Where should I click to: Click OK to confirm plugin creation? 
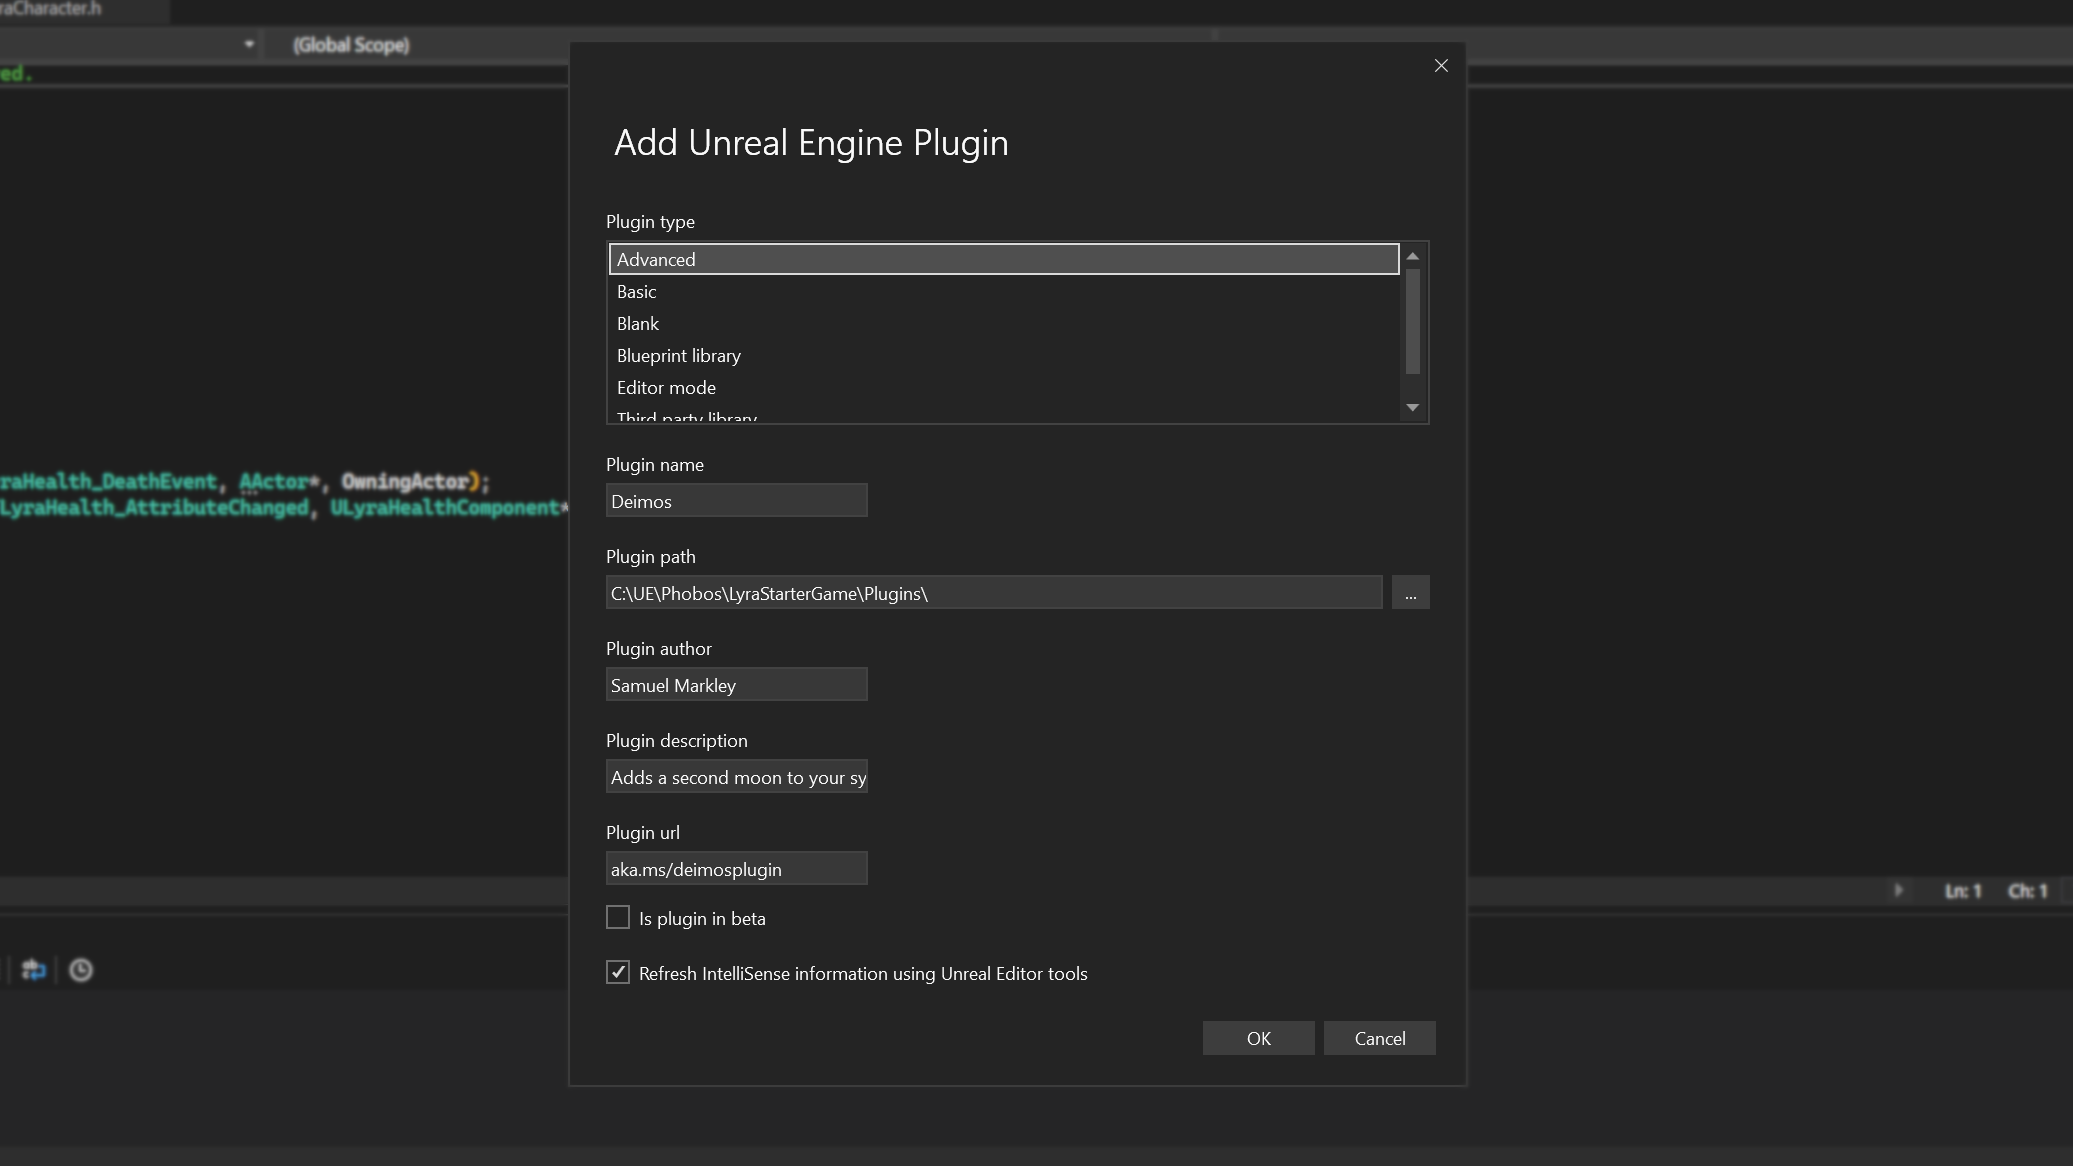point(1259,1038)
